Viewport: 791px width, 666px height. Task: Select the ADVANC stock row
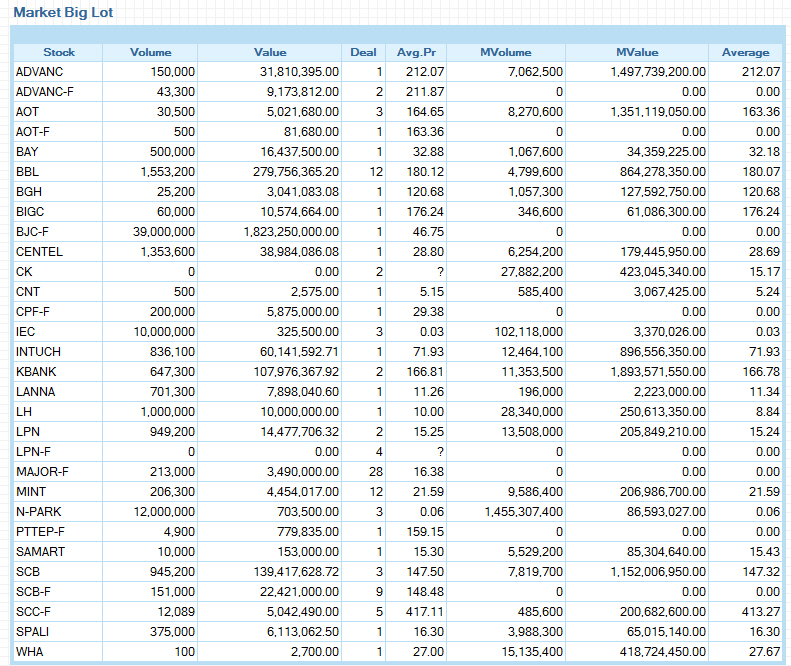pos(398,72)
